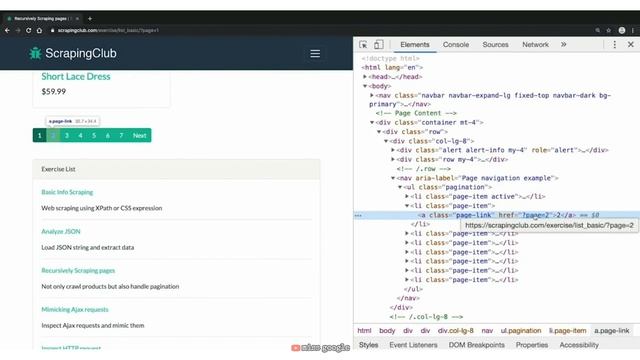Viewport: 640px width, 360px height.
Task: Click the ScrapingClub brand name
Action: (x=81, y=53)
